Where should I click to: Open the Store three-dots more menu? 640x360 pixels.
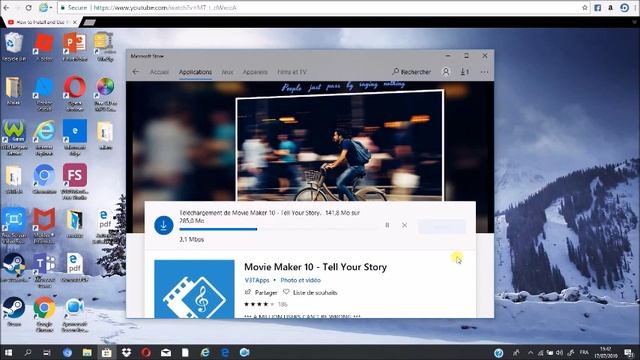coord(484,72)
